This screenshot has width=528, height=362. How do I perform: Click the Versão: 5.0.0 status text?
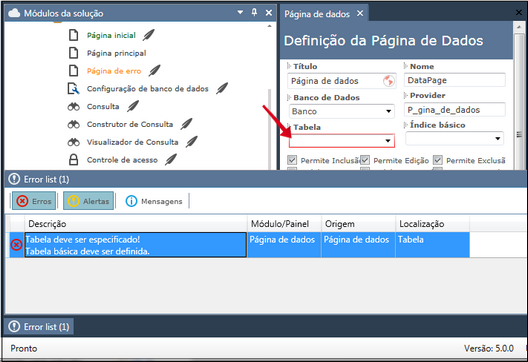489,349
